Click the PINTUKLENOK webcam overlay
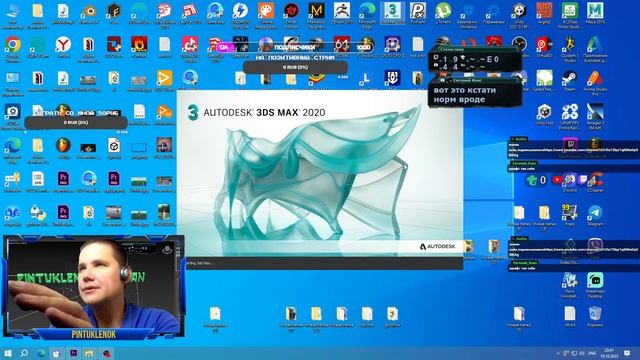Screen dimensions: 640x360 94,287
